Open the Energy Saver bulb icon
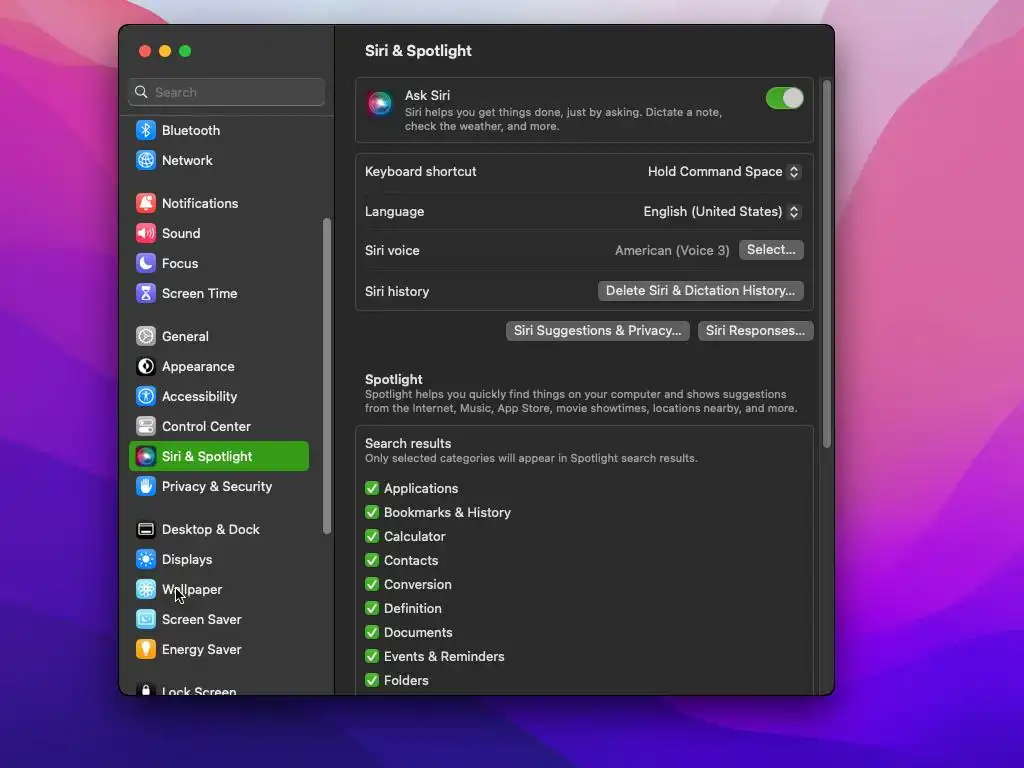The width and height of the screenshot is (1024, 768). pyautogui.click(x=146, y=650)
